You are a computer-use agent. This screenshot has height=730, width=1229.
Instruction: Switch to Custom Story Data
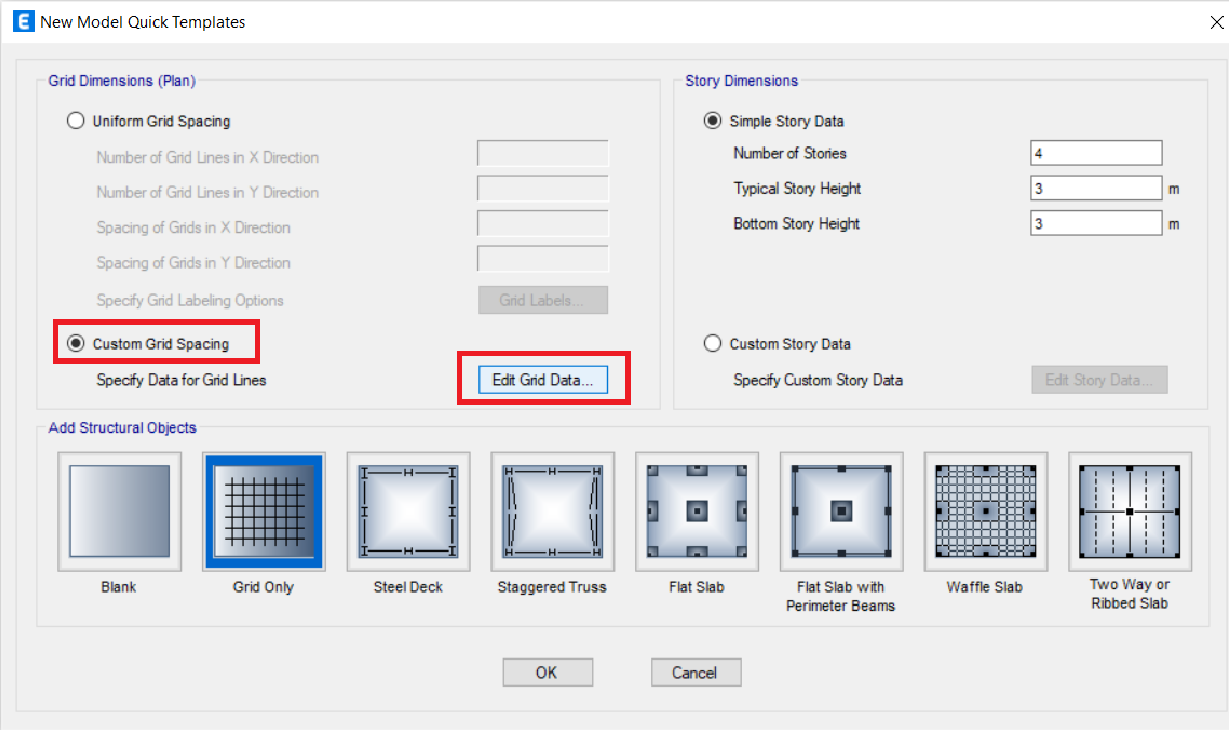point(712,343)
